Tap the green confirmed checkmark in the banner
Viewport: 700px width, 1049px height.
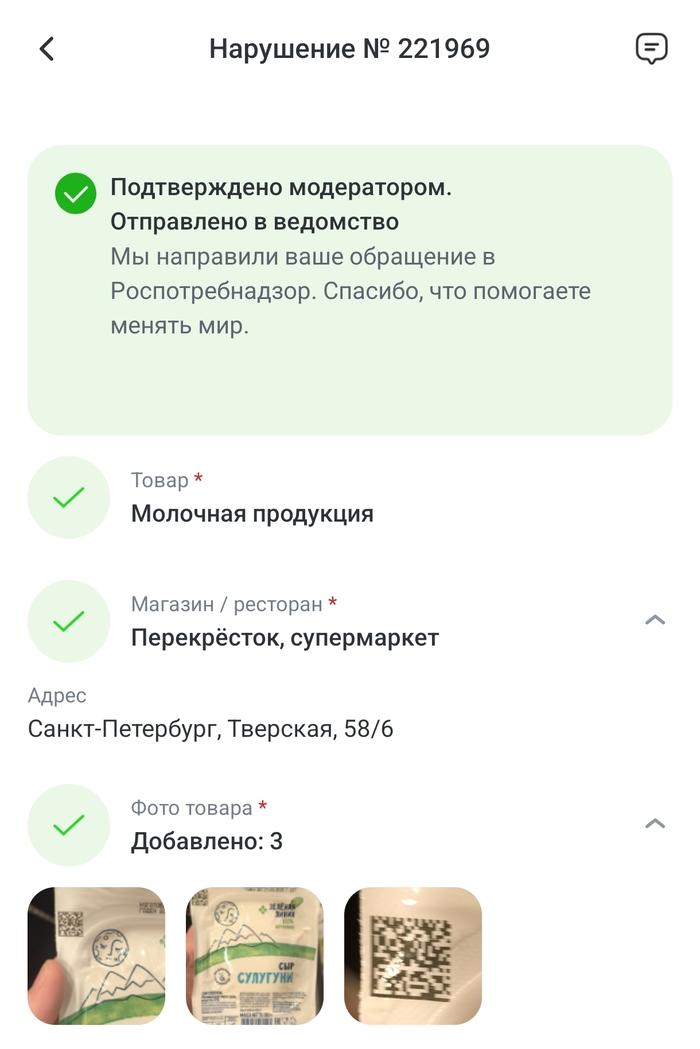pyautogui.click(x=75, y=193)
